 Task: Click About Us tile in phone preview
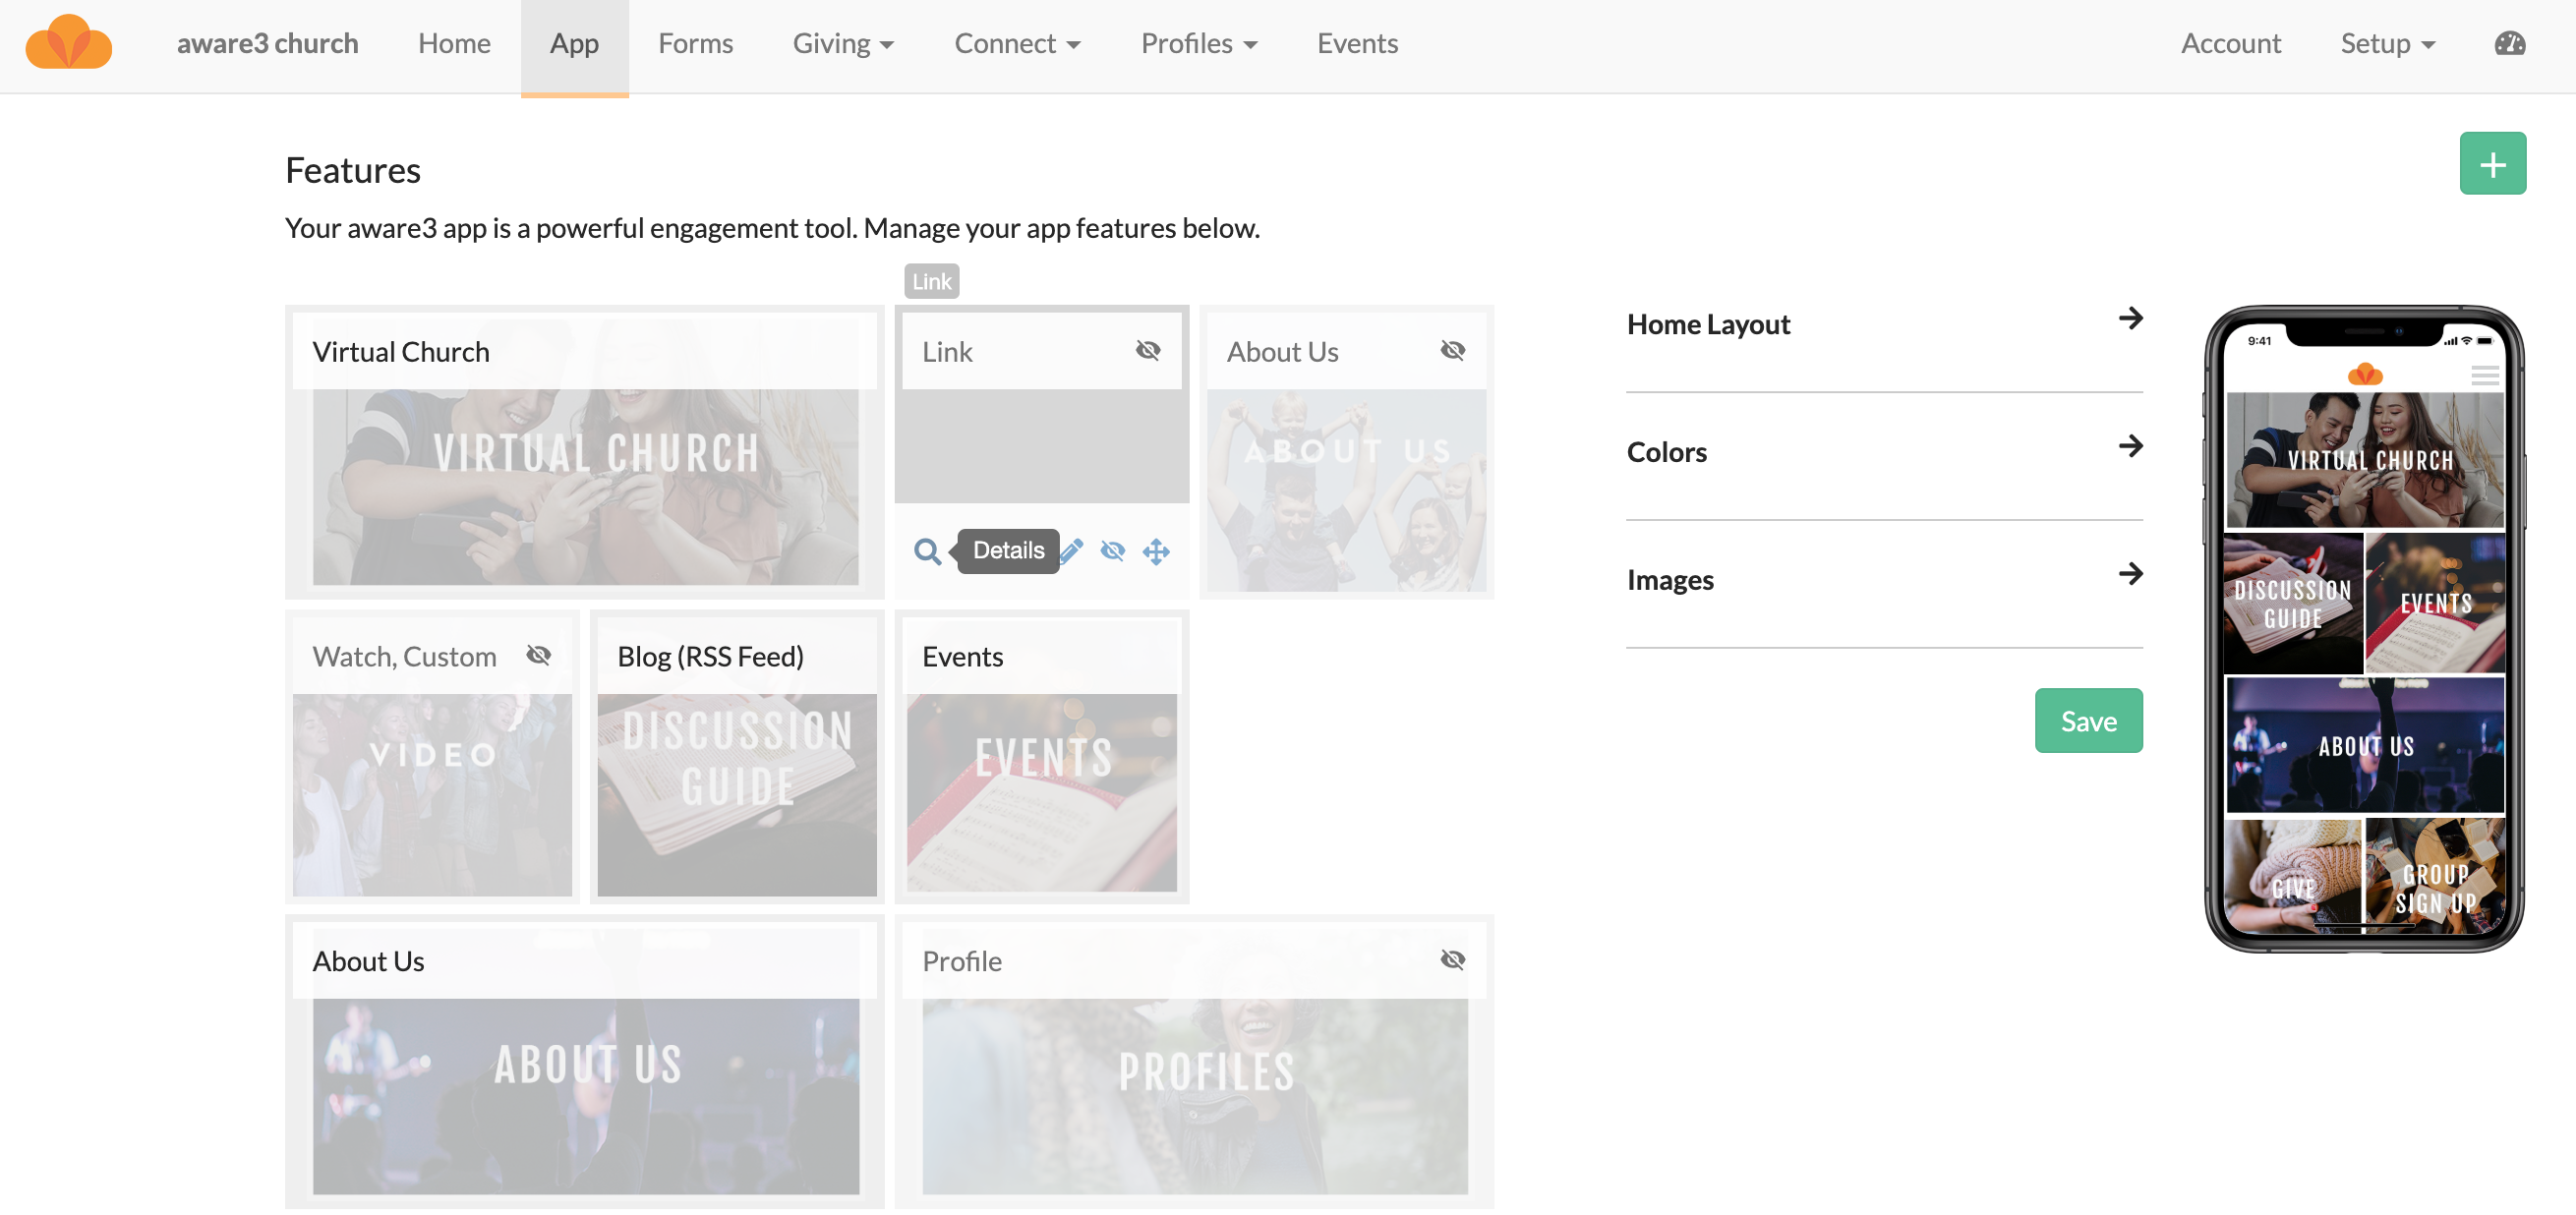[x=2364, y=745]
